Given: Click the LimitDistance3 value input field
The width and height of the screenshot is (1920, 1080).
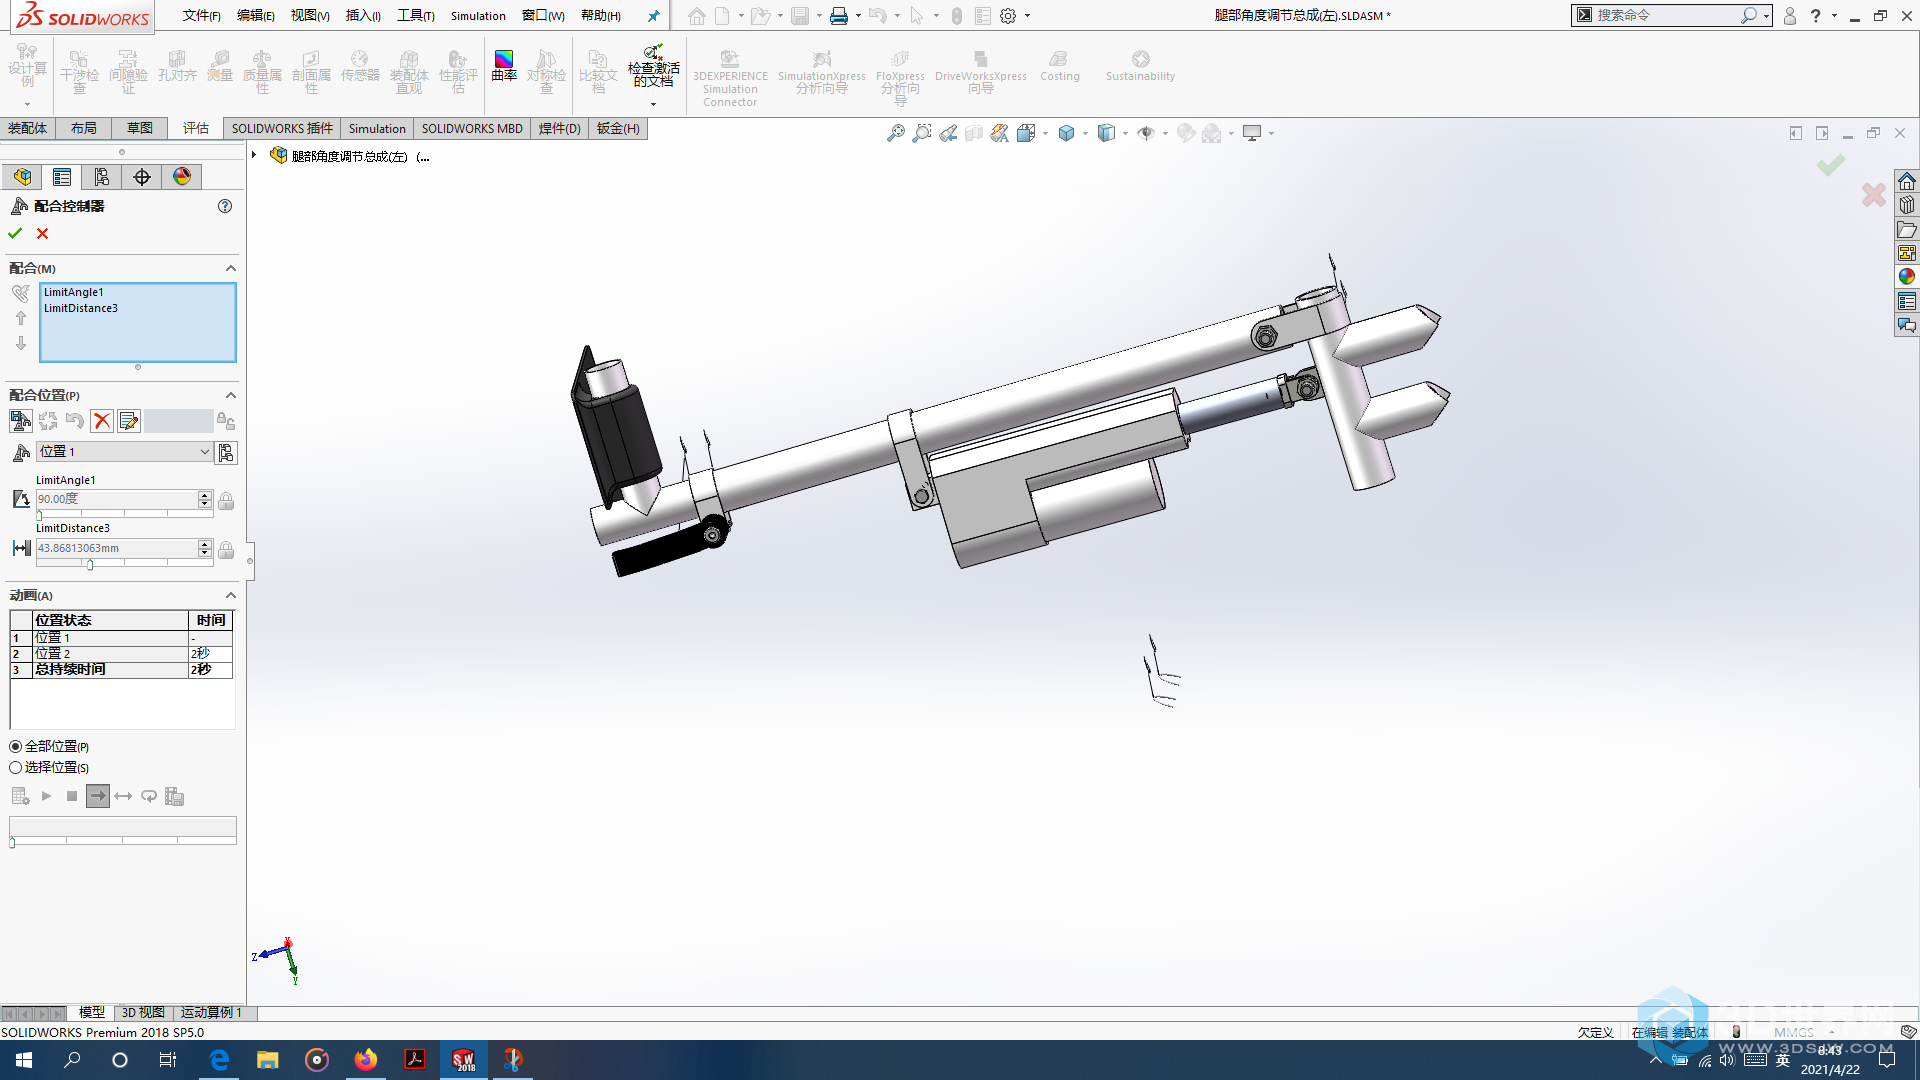Looking at the screenshot, I should click(x=117, y=549).
